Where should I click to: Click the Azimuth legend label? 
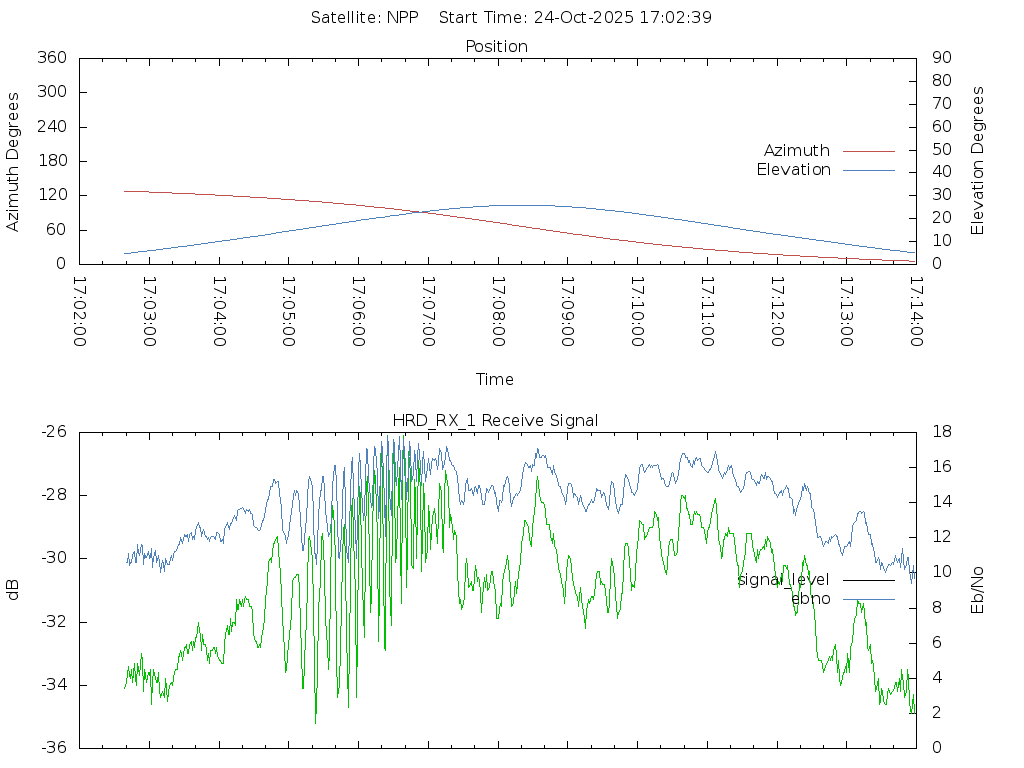796,151
